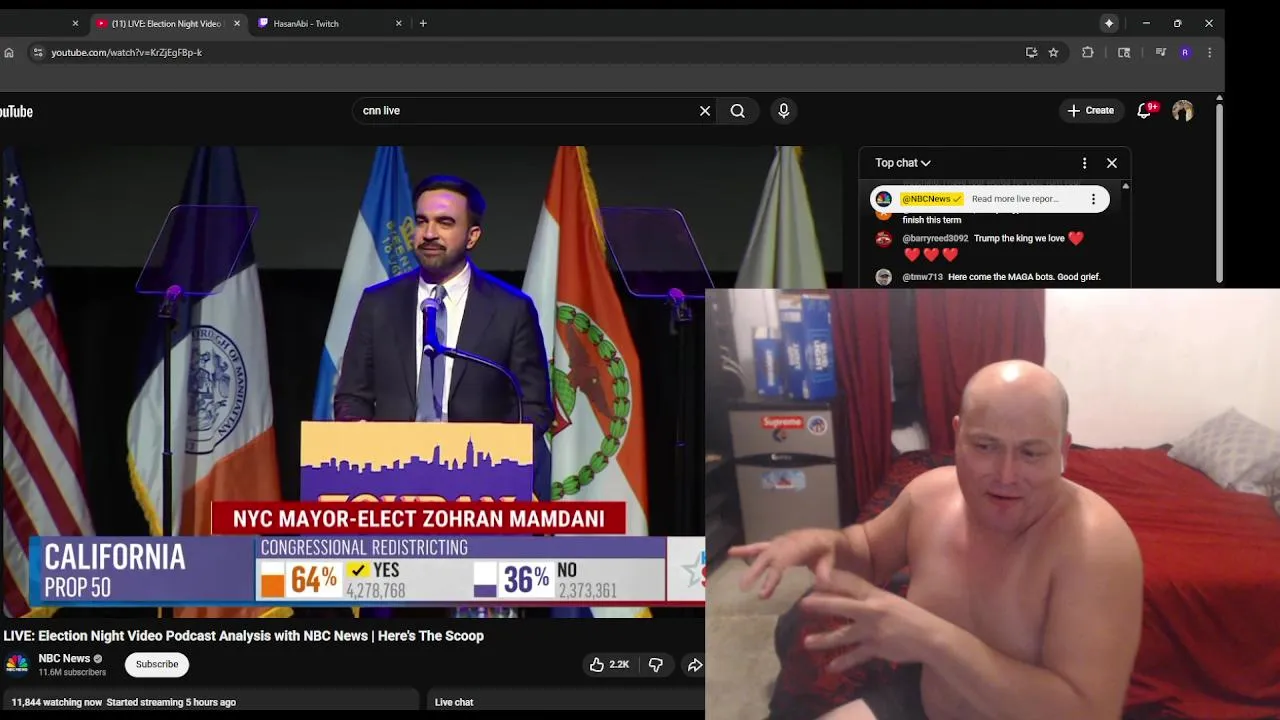Click @barryreed3092 username in chat

pos(935,239)
